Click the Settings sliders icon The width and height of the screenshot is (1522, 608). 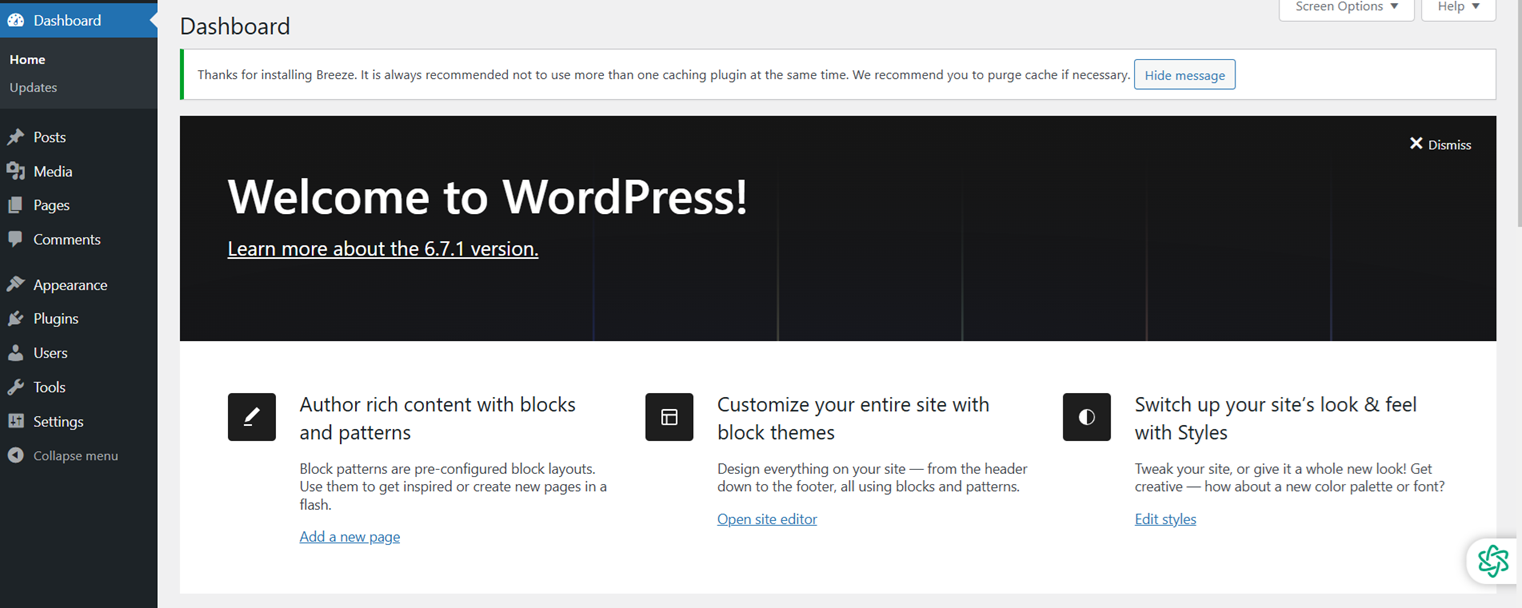[x=16, y=421]
